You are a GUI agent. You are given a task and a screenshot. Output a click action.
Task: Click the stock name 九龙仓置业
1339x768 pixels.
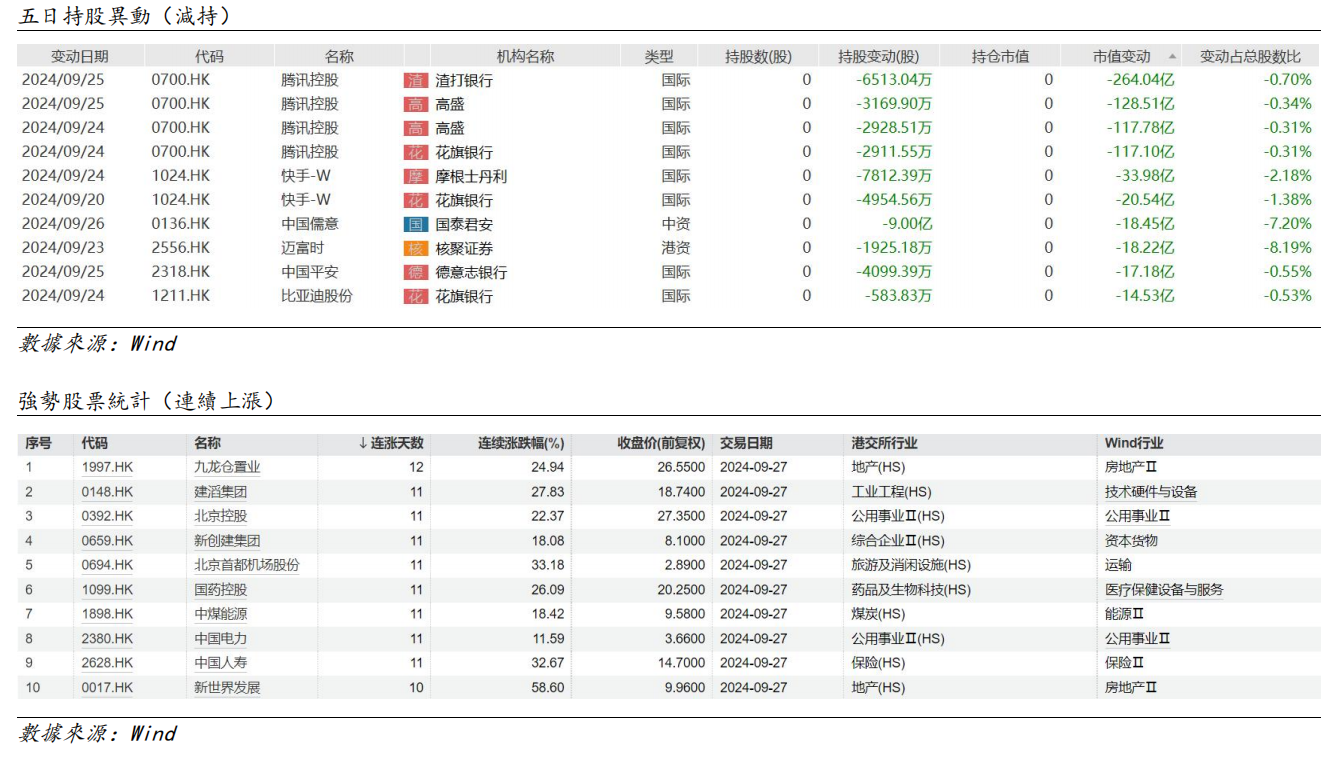[227, 467]
